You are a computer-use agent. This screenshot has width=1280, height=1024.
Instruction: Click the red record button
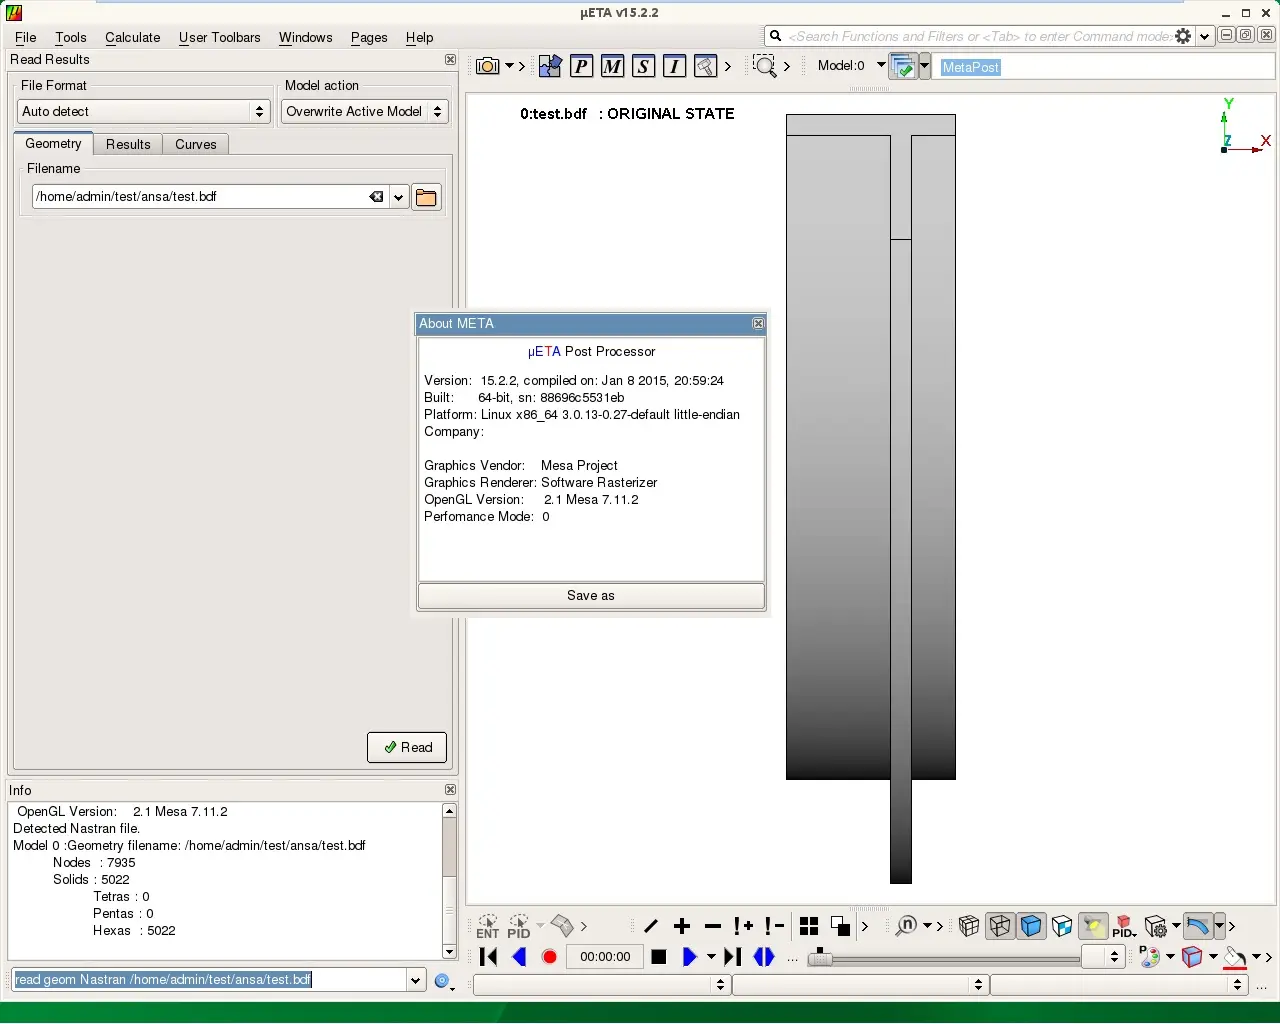(x=549, y=957)
